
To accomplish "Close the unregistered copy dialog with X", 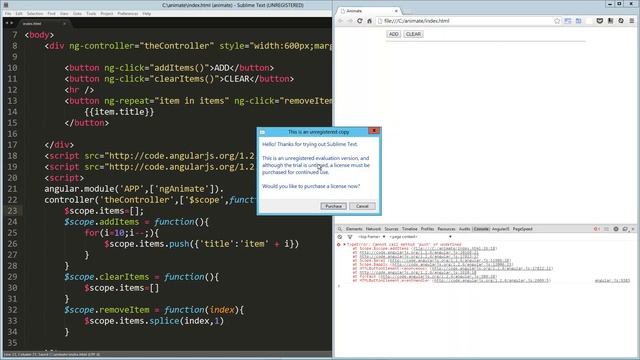I will [373, 131].
